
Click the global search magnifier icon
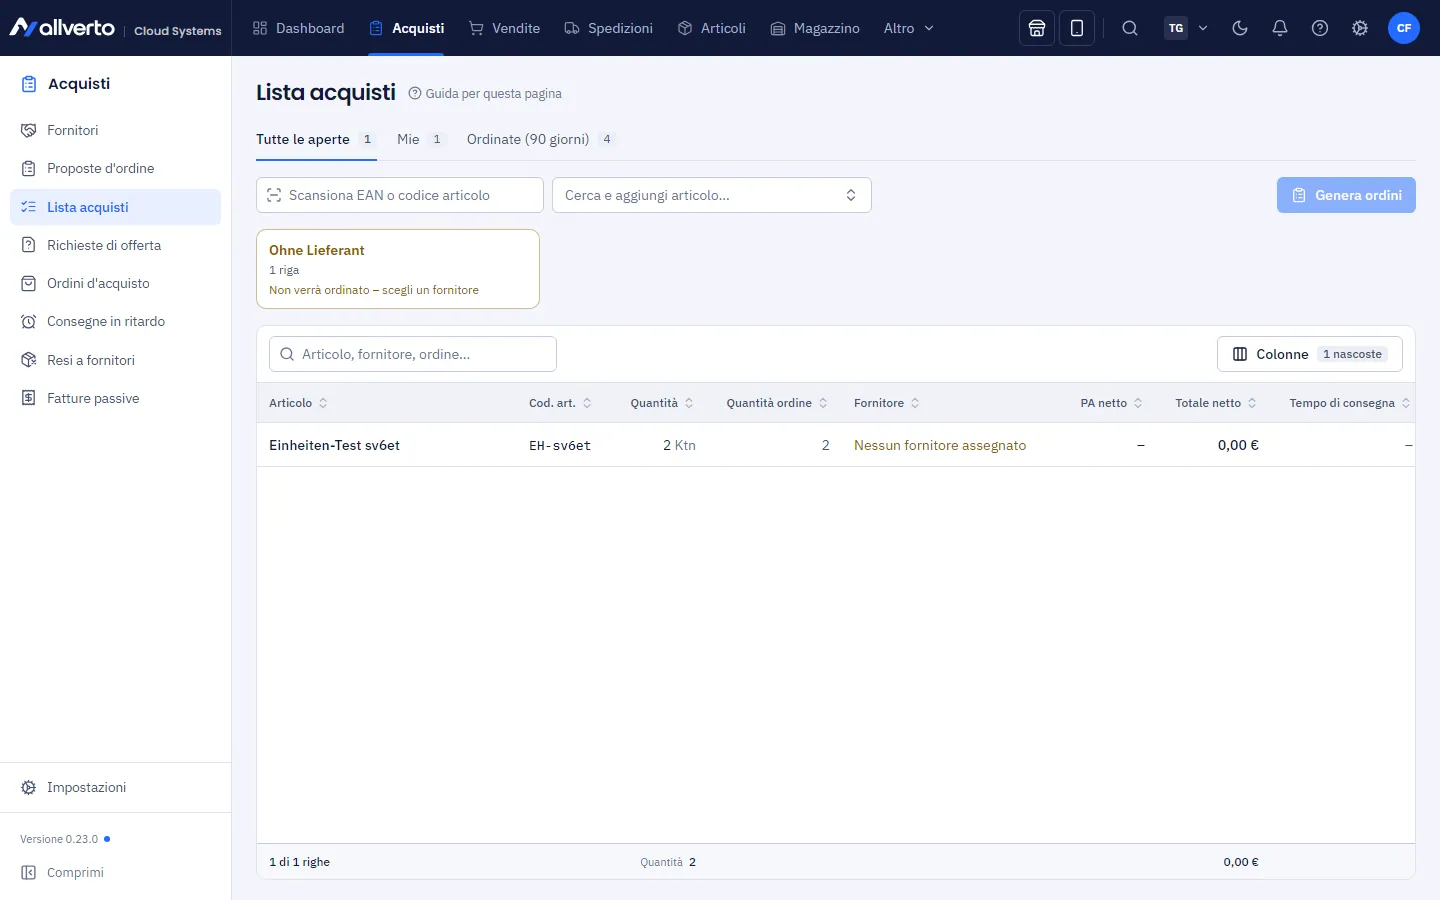1130,28
